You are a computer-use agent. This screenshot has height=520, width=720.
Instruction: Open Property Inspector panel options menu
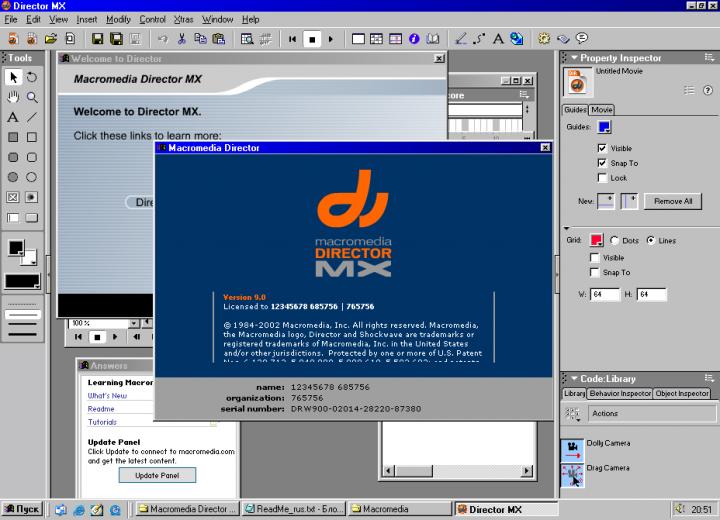(709, 57)
